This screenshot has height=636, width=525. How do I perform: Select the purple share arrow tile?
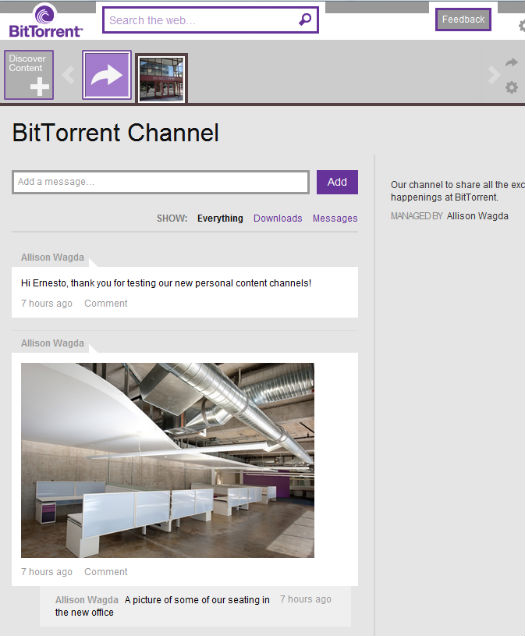click(x=107, y=75)
